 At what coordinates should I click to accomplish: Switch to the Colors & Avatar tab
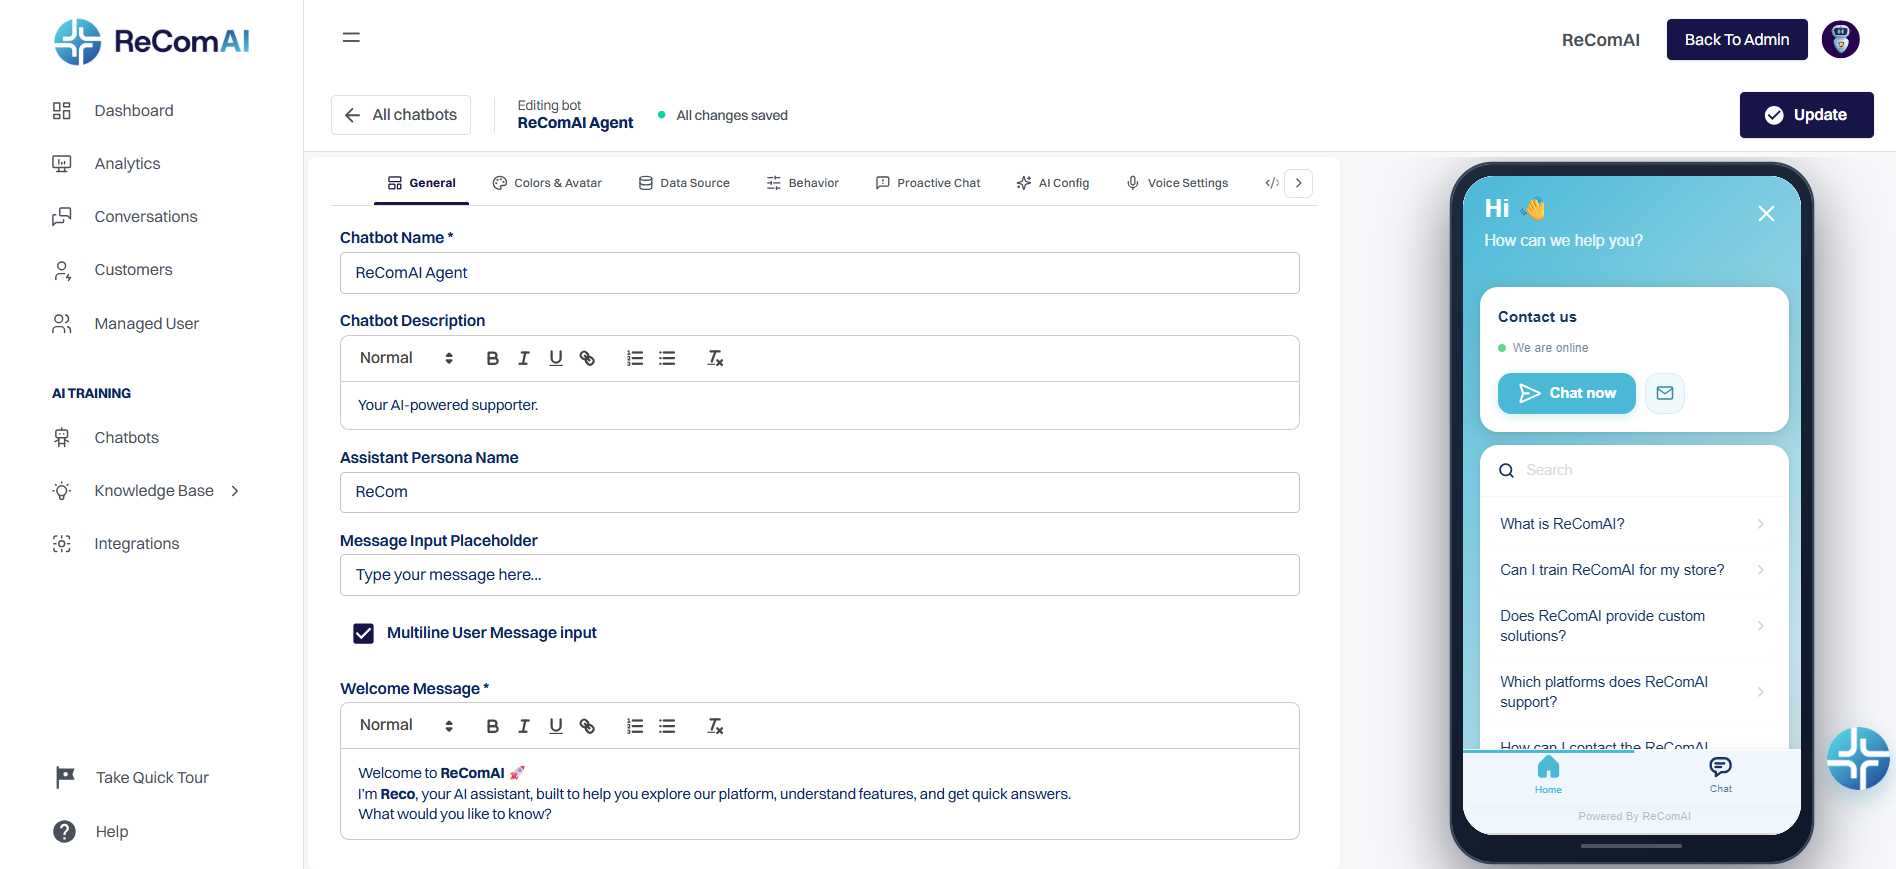[x=547, y=183]
